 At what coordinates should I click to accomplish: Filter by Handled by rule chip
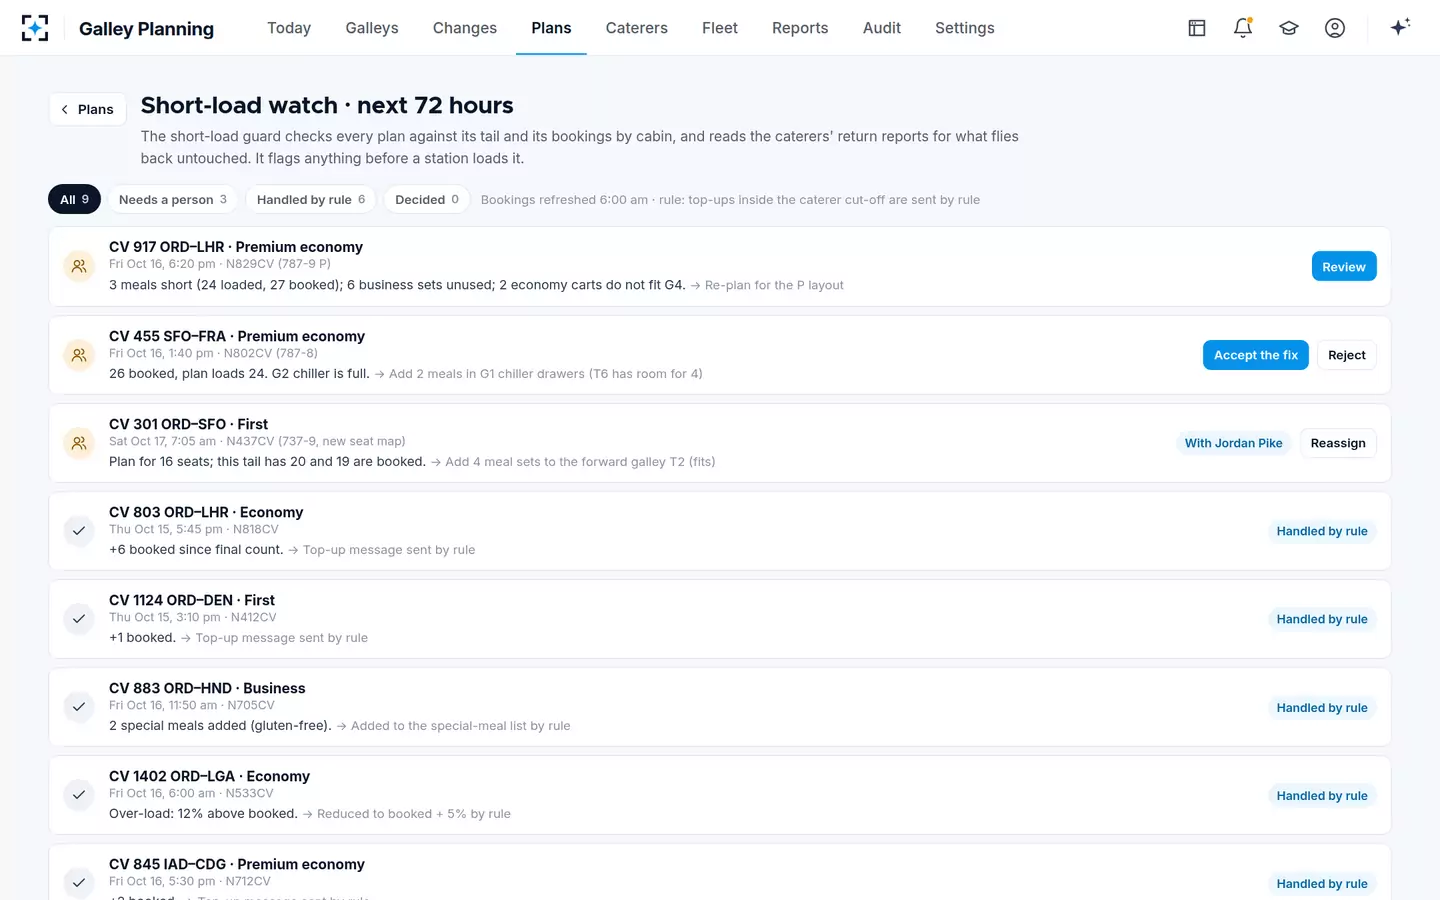click(x=311, y=199)
